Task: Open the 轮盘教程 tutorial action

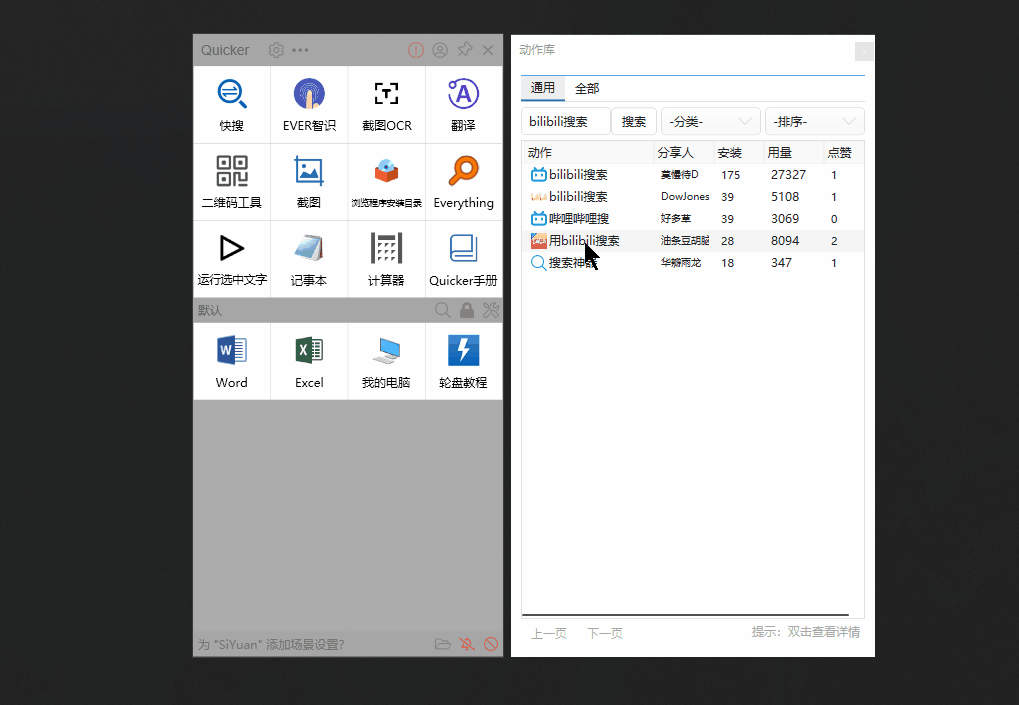Action: point(463,361)
